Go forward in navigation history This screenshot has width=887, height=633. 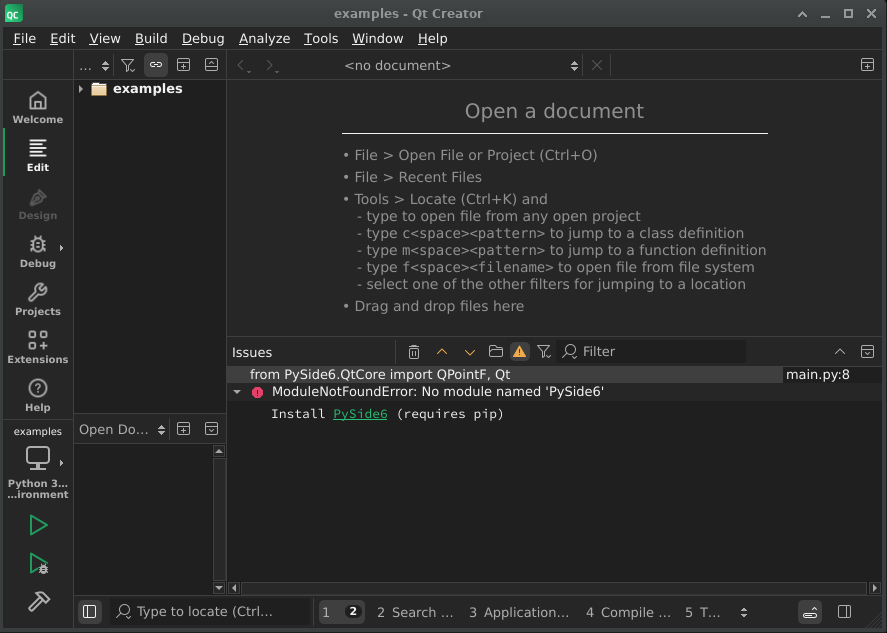(272, 66)
